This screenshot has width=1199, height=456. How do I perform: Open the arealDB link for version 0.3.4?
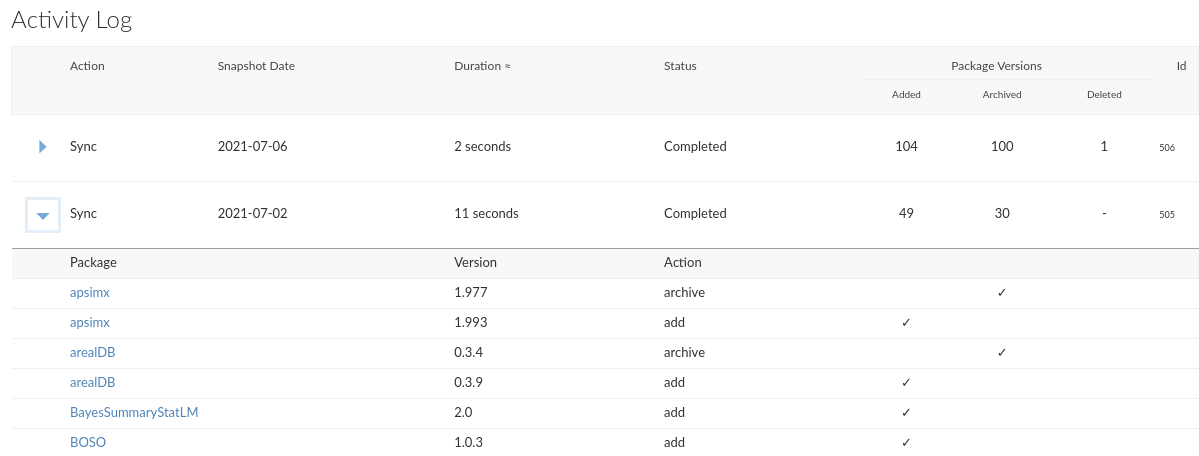pos(93,352)
